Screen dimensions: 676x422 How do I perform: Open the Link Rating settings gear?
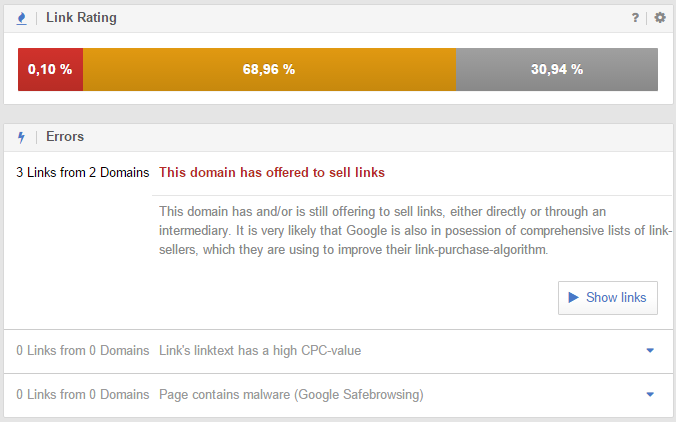coord(660,18)
